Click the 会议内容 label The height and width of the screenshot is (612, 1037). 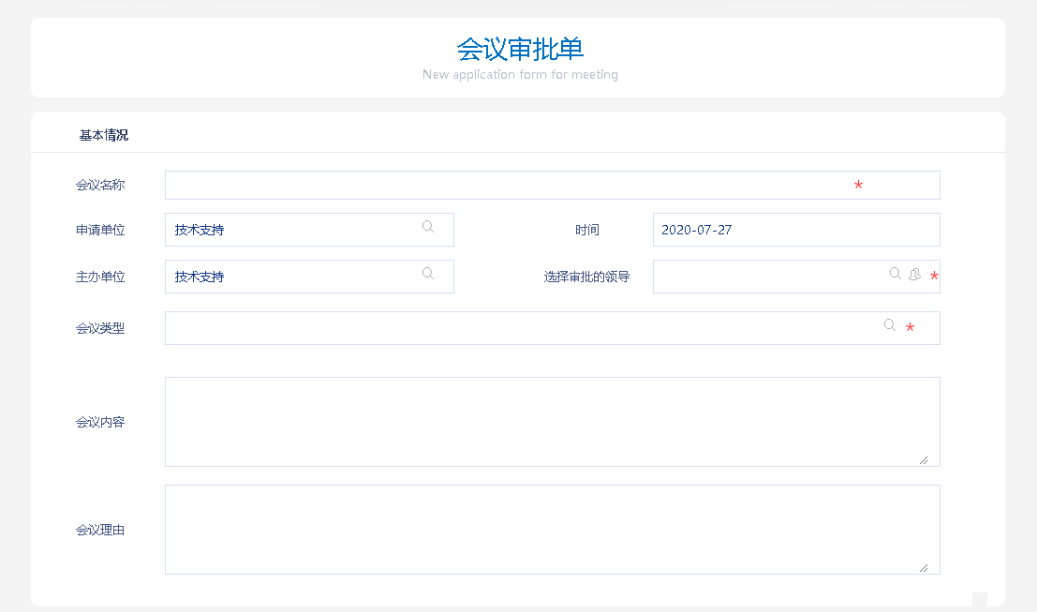pyautogui.click(x=100, y=422)
